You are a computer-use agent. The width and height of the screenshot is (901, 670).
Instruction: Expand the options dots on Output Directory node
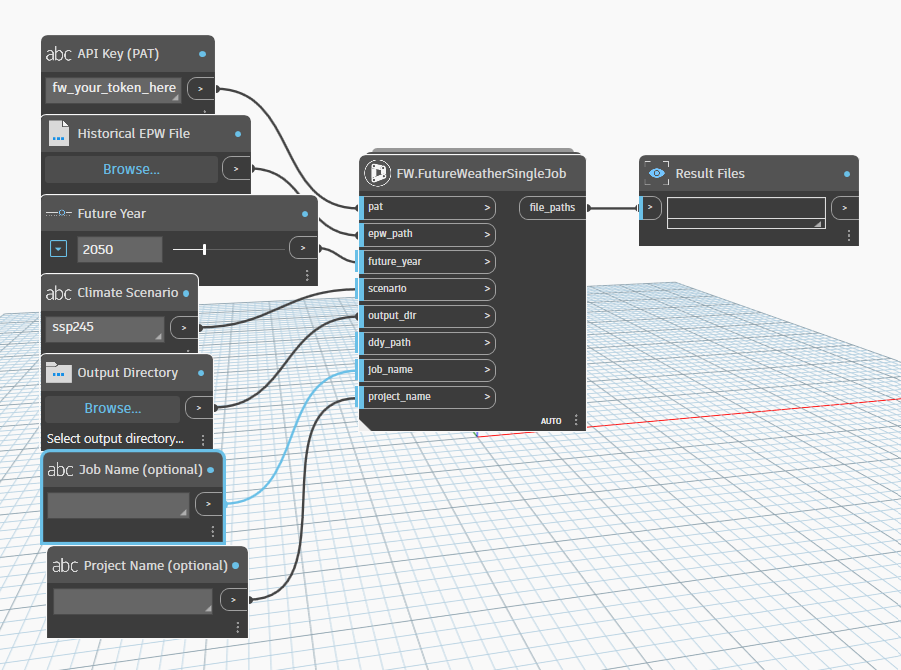point(203,439)
